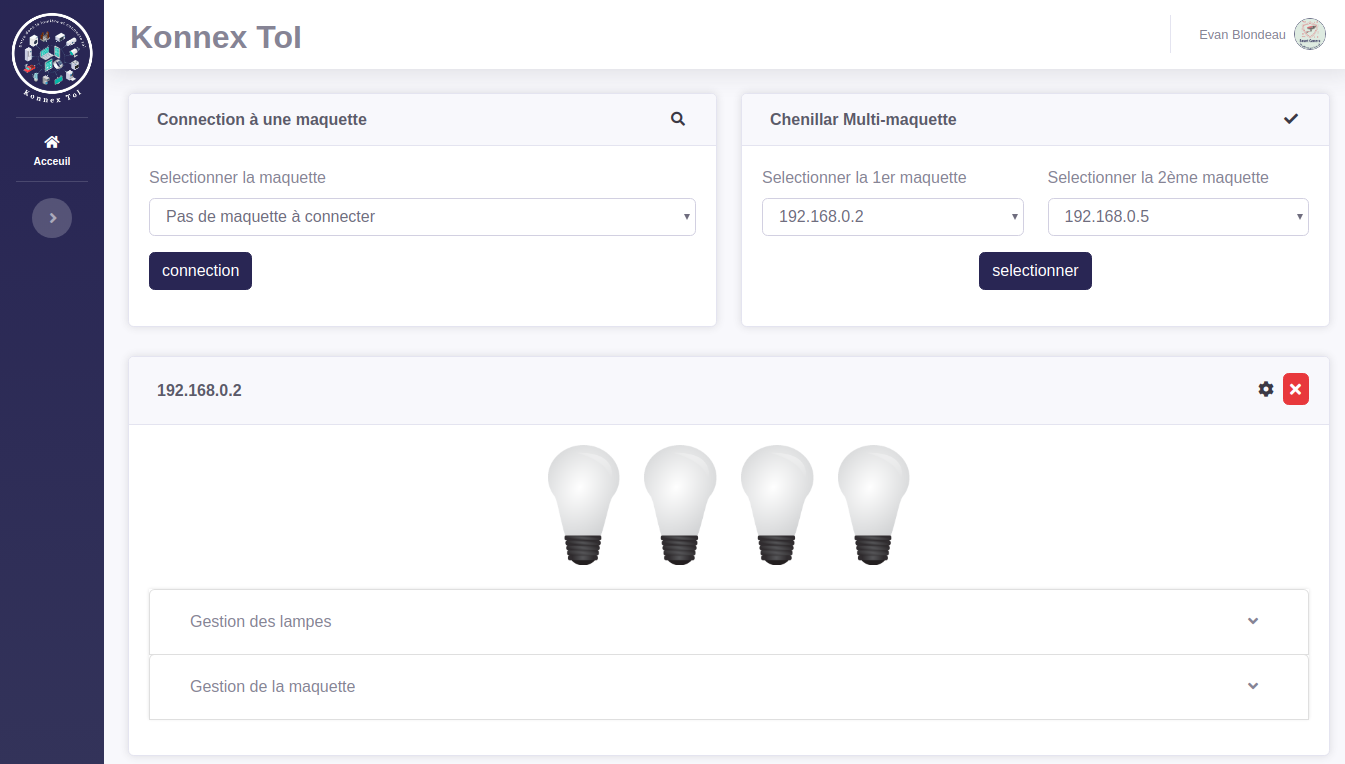Click the Konnex Tol logo in sidebar
This screenshot has height=764, width=1345.
(52, 57)
